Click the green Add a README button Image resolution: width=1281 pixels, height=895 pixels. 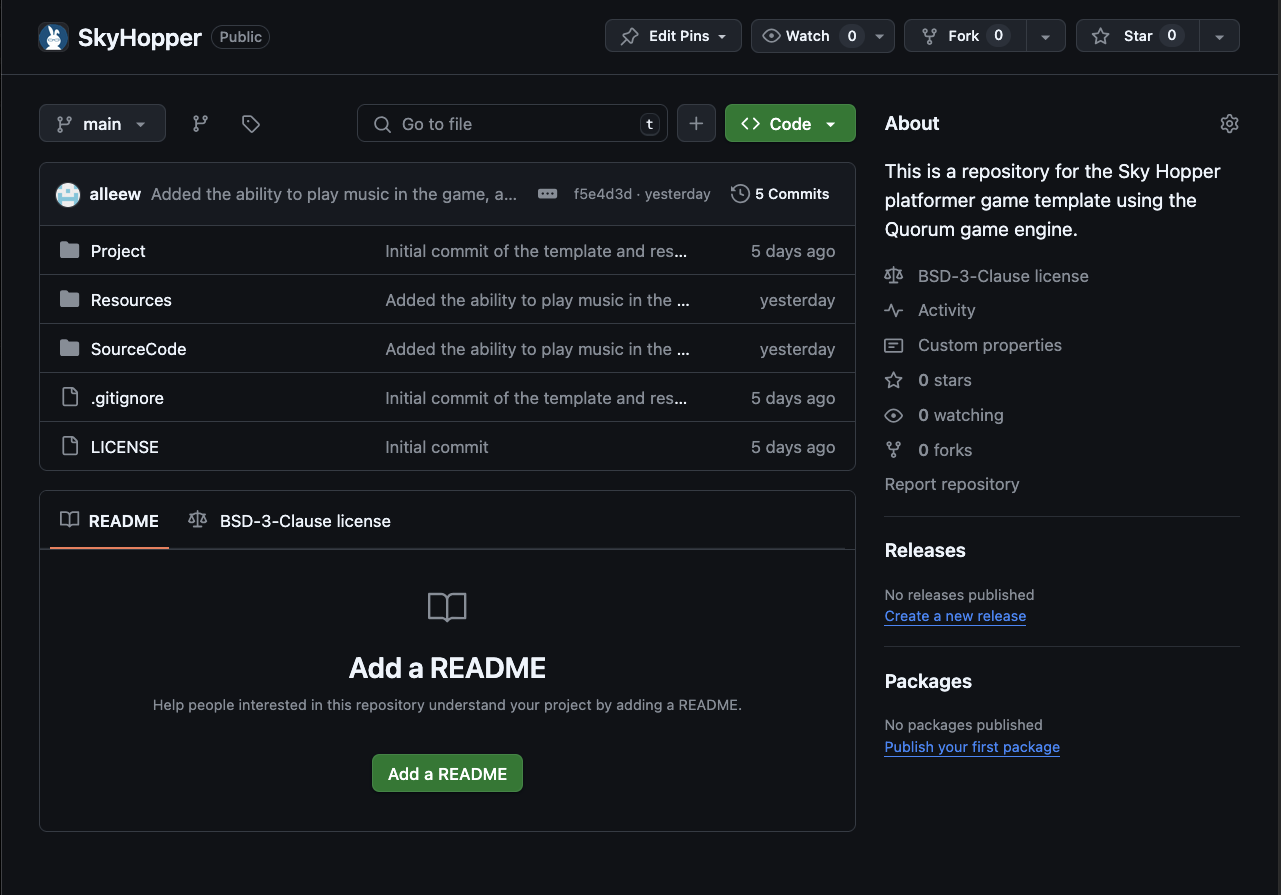click(x=447, y=773)
